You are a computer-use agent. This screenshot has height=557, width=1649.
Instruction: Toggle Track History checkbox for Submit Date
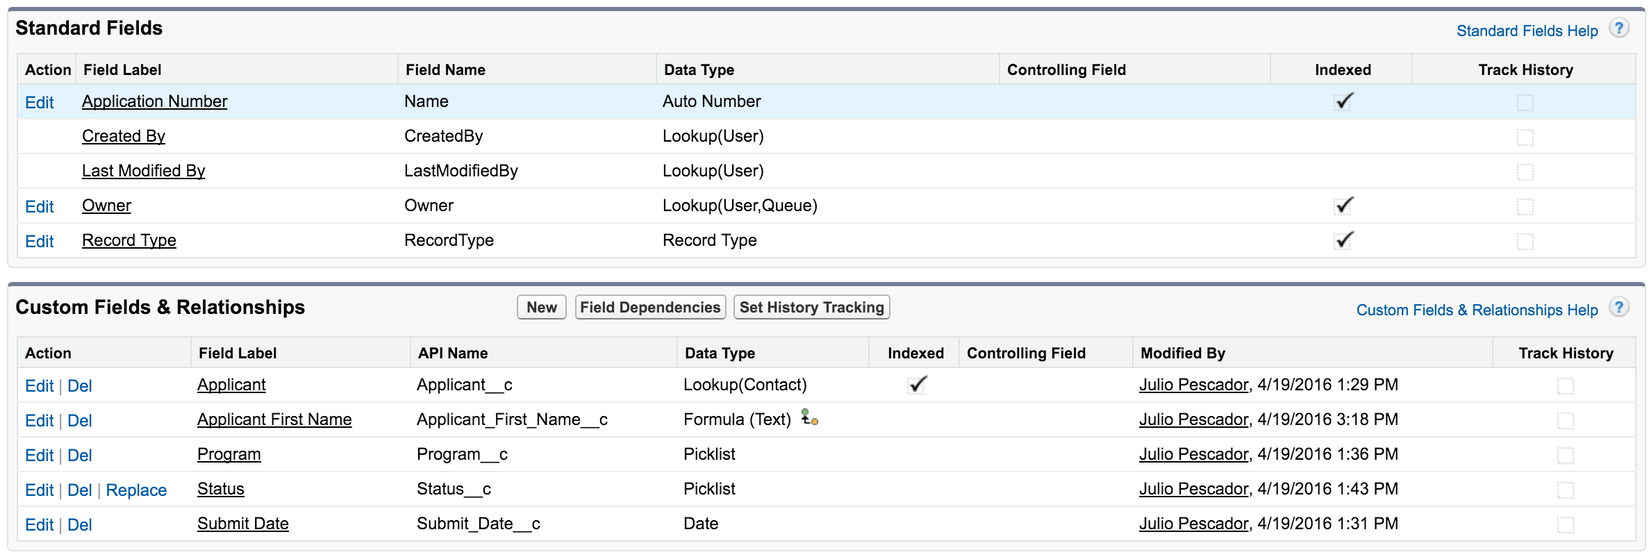(x=1565, y=525)
